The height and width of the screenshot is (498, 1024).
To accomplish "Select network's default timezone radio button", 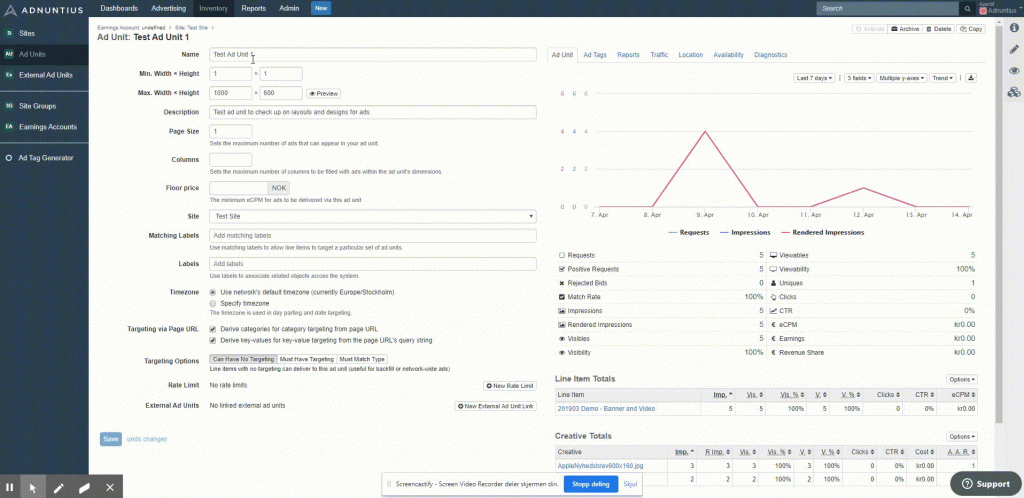I will pos(212,292).
